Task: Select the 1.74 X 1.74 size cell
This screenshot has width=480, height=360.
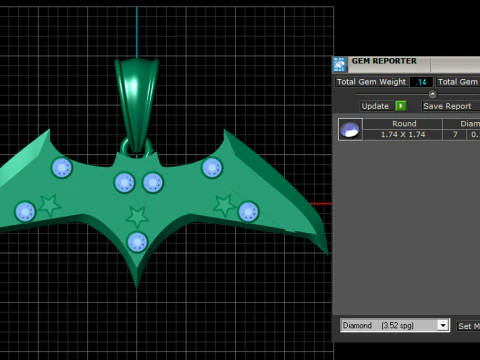Action: [x=403, y=135]
